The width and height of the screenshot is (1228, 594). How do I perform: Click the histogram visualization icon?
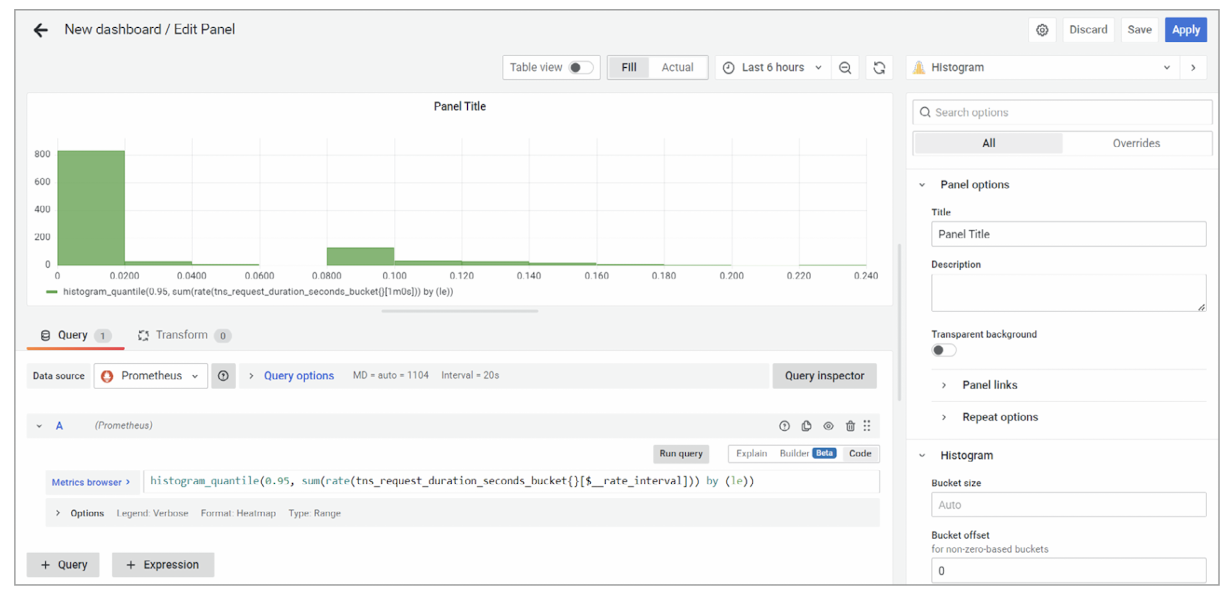point(919,68)
